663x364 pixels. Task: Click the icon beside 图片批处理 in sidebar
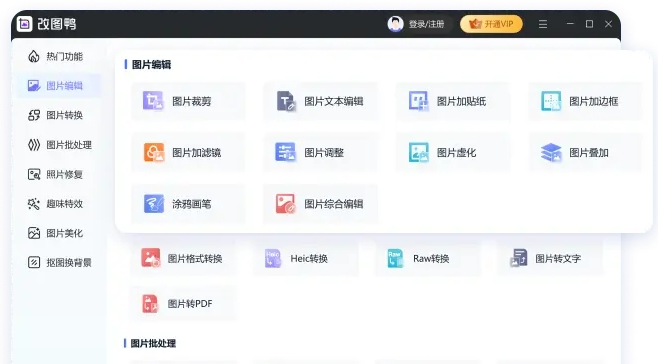(x=34, y=145)
